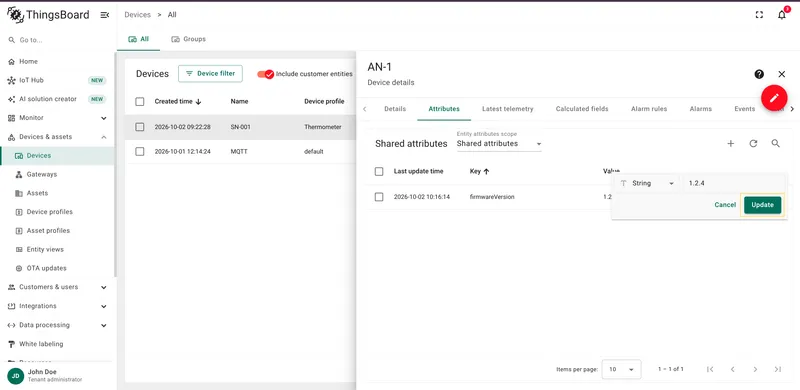The width and height of the screenshot is (800, 390).
Task: Select Devices in the sidebar
Action: [58, 156]
